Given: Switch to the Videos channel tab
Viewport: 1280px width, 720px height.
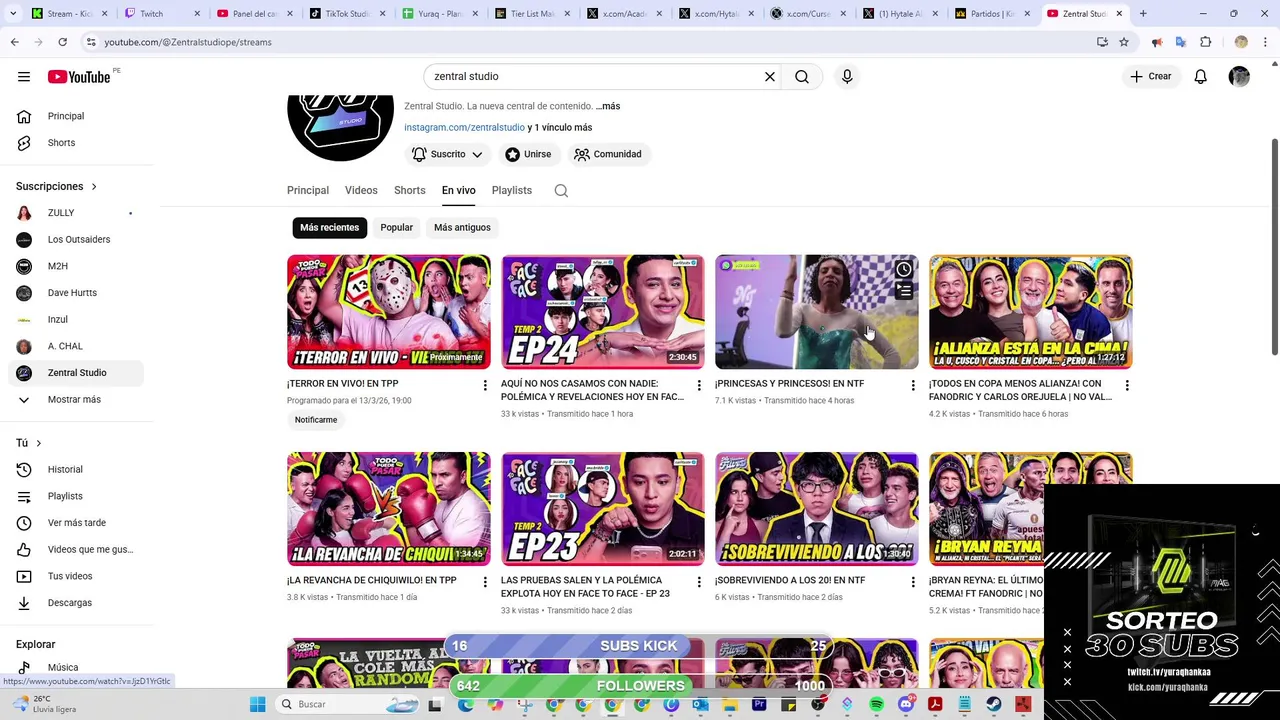Looking at the screenshot, I should click(361, 190).
